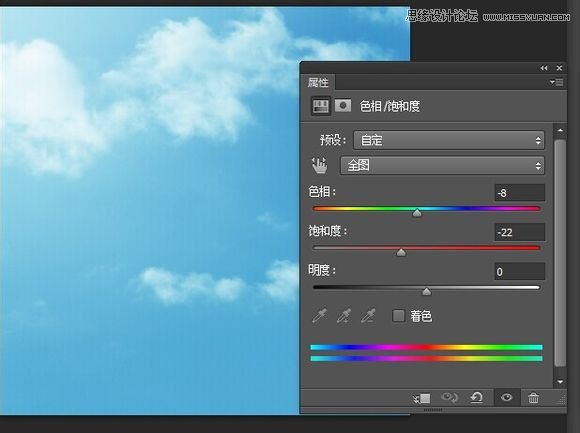The width and height of the screenshot is (580, 433).
Task: Click the panel resize grip corner
Action: click(561, 399)
